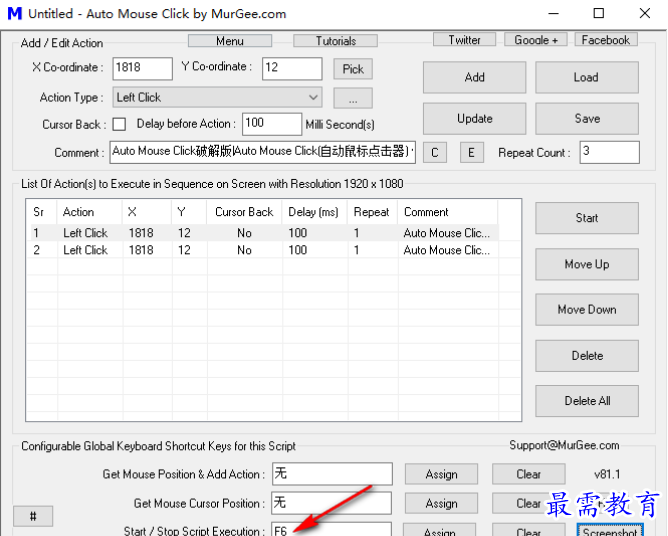Click the Update action button

(475, 118)
